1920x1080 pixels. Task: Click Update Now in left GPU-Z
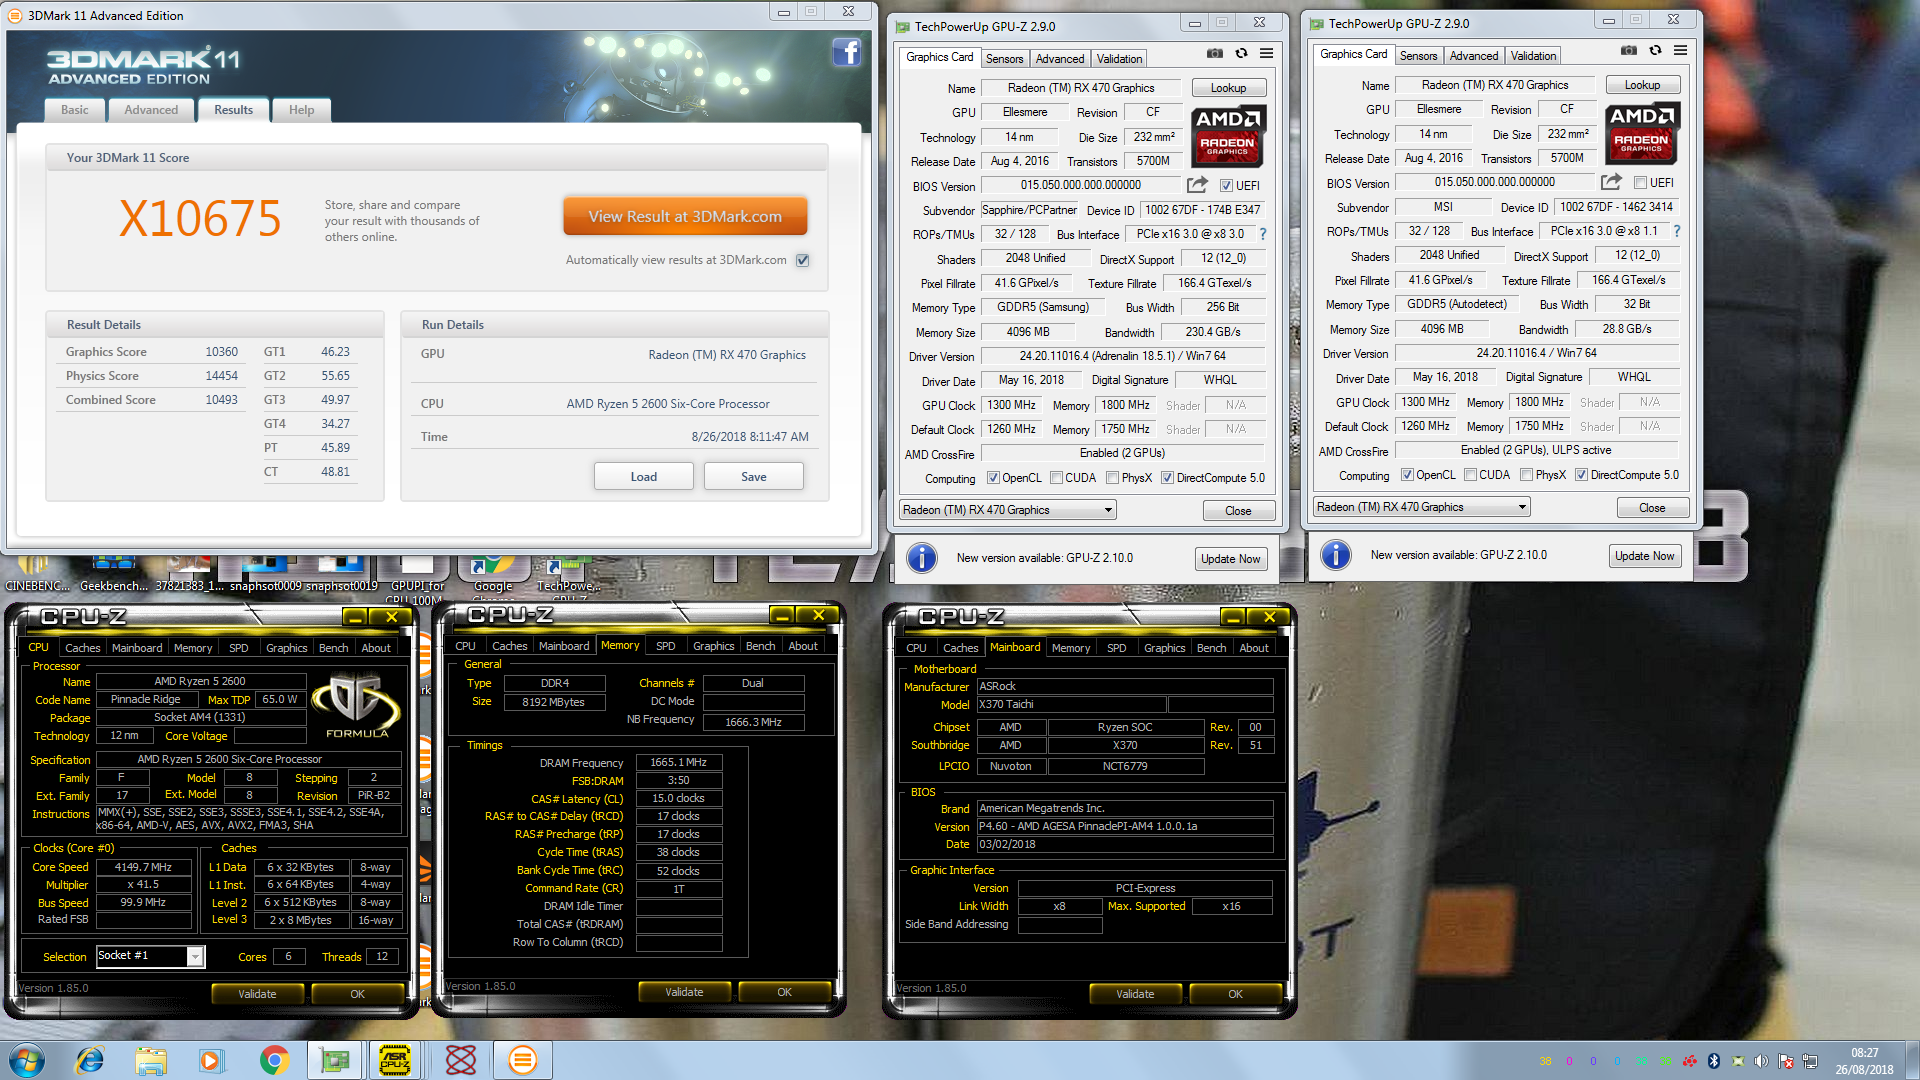(1231, 559)
